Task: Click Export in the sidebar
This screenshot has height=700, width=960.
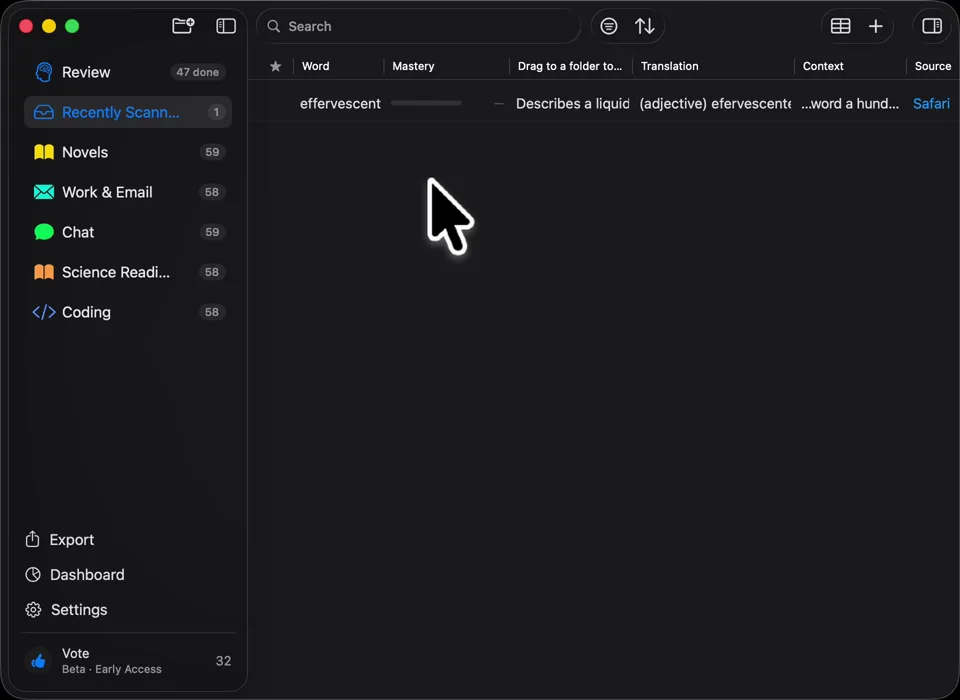Action: pyautogui.click(x=59, y=540)
